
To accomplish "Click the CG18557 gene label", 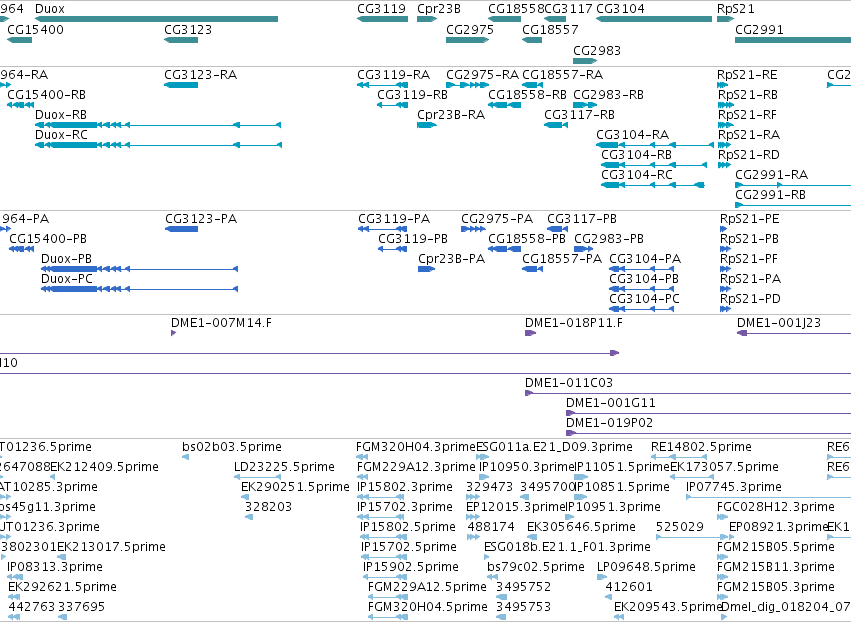I will pos(550,29).
